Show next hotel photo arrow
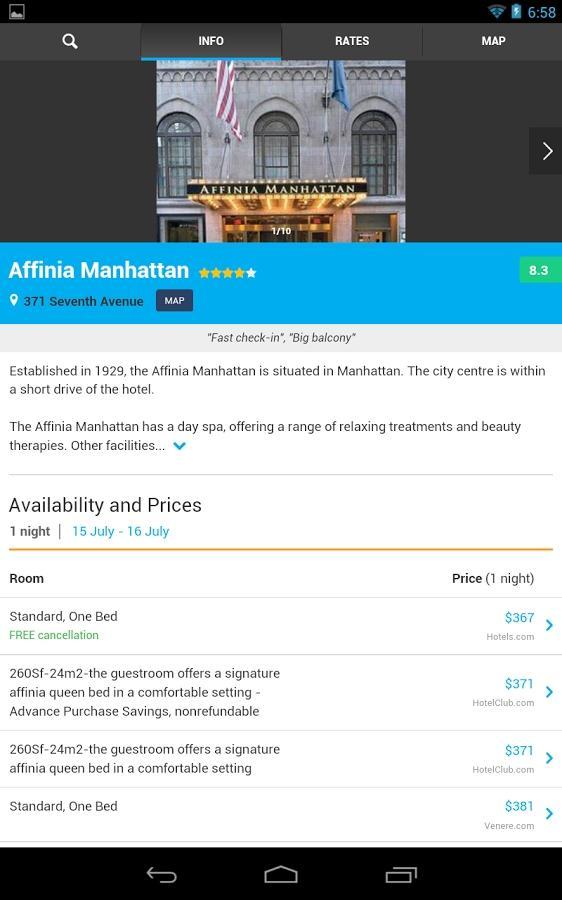The width and height of the screenshot is (562, 900). tap(546, 151)
